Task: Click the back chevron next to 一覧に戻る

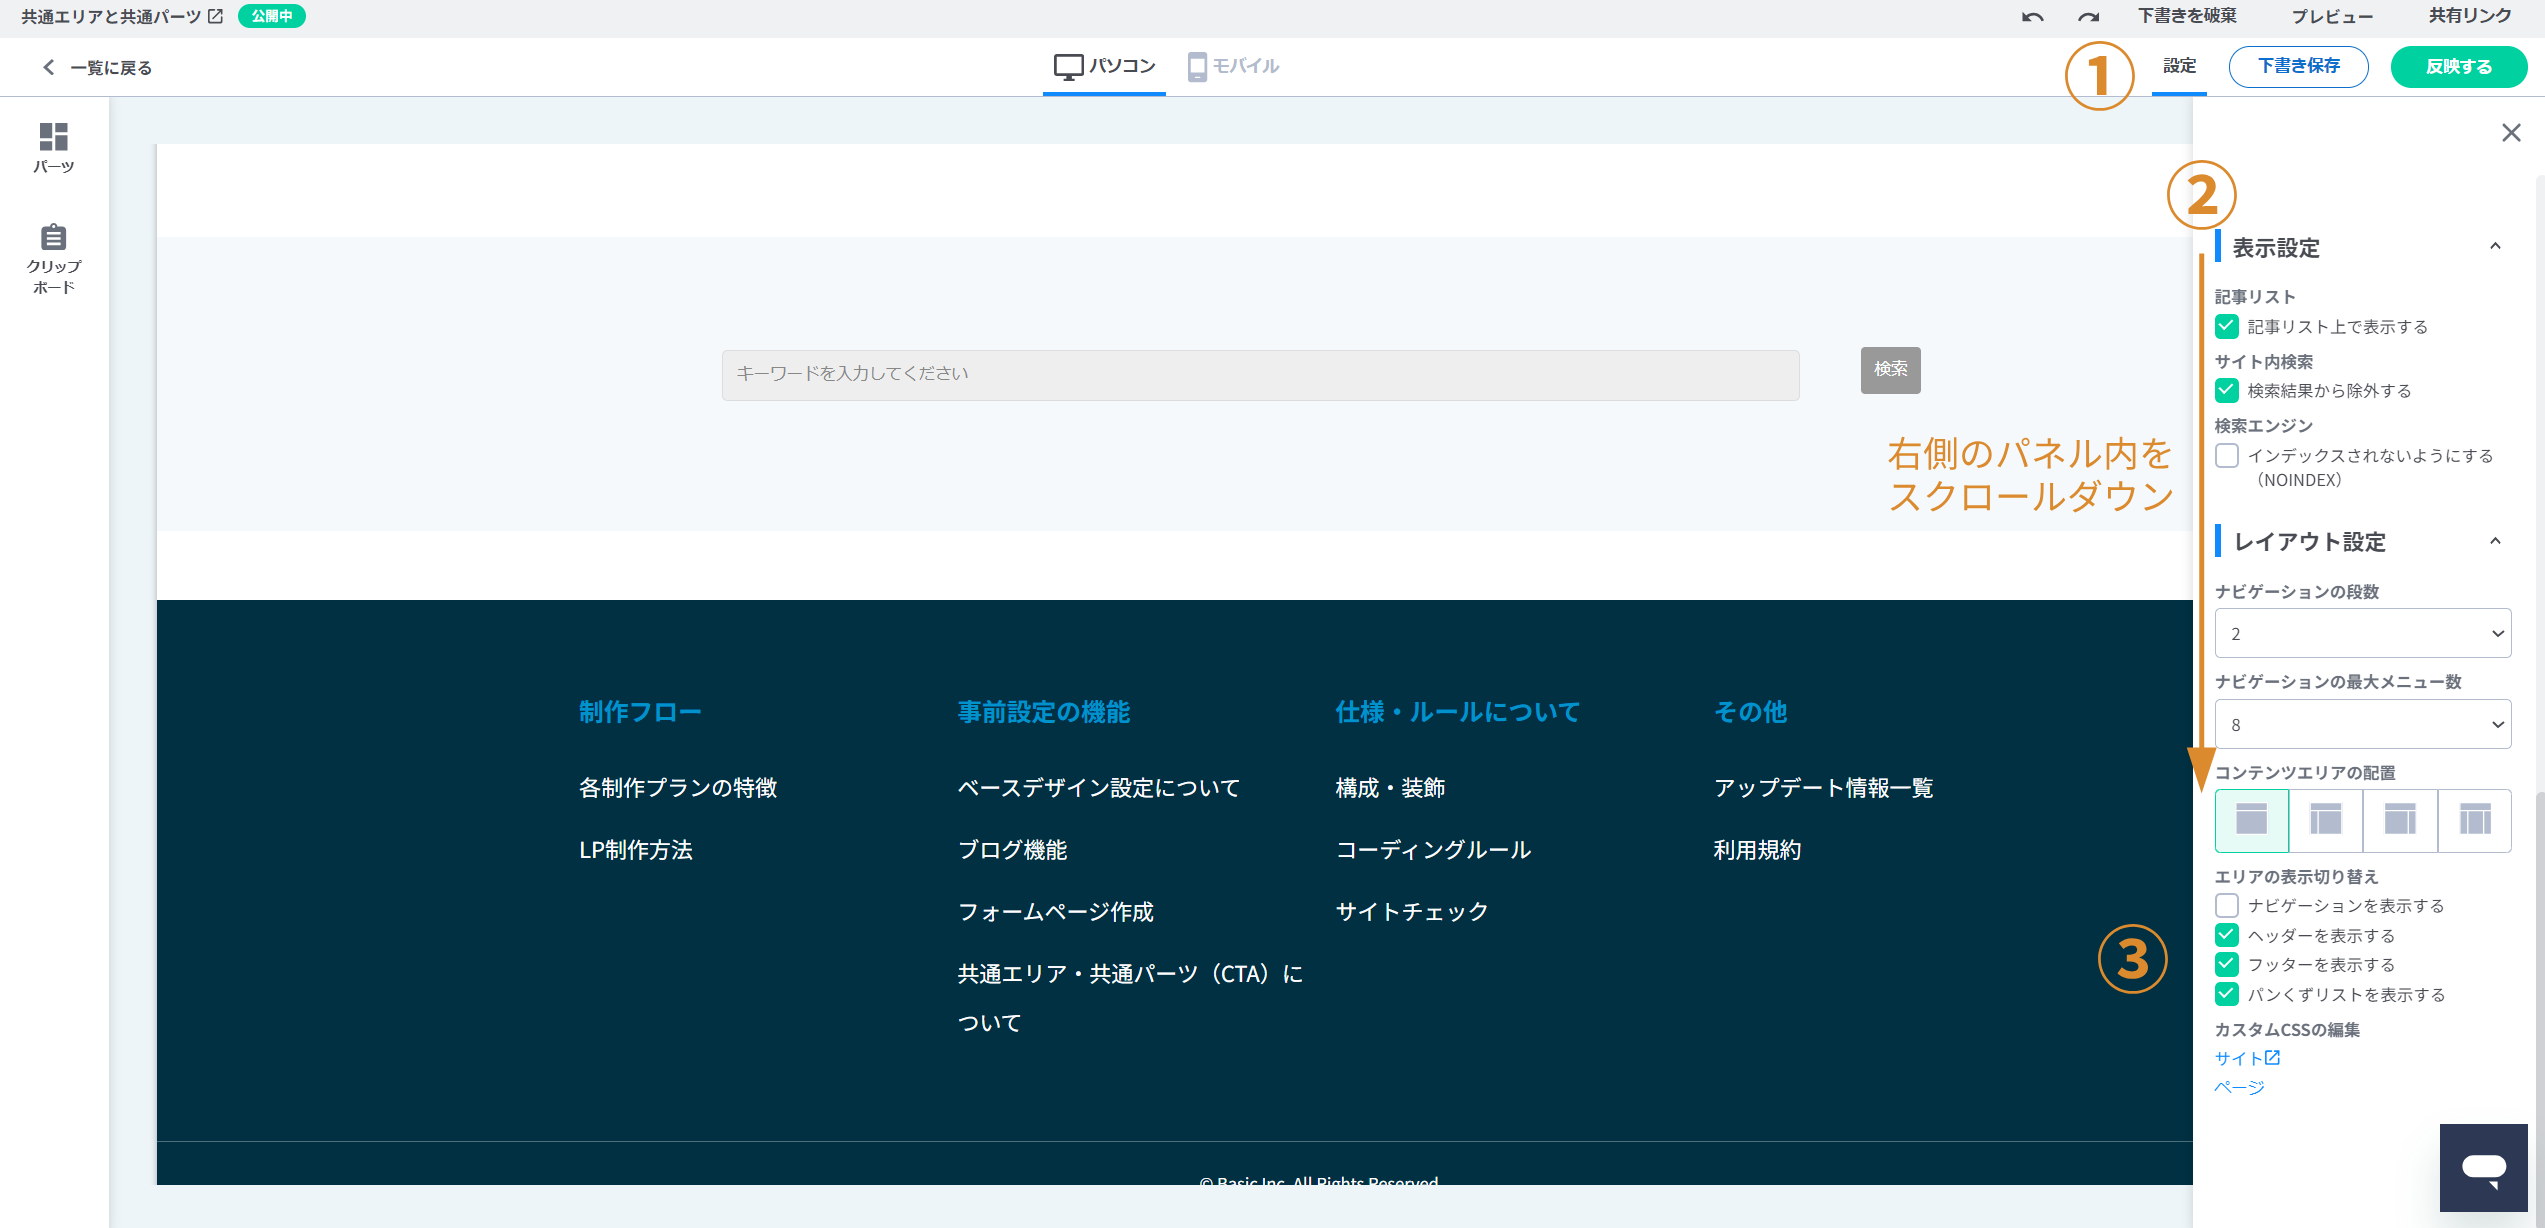Action: [x=48, y=67]
